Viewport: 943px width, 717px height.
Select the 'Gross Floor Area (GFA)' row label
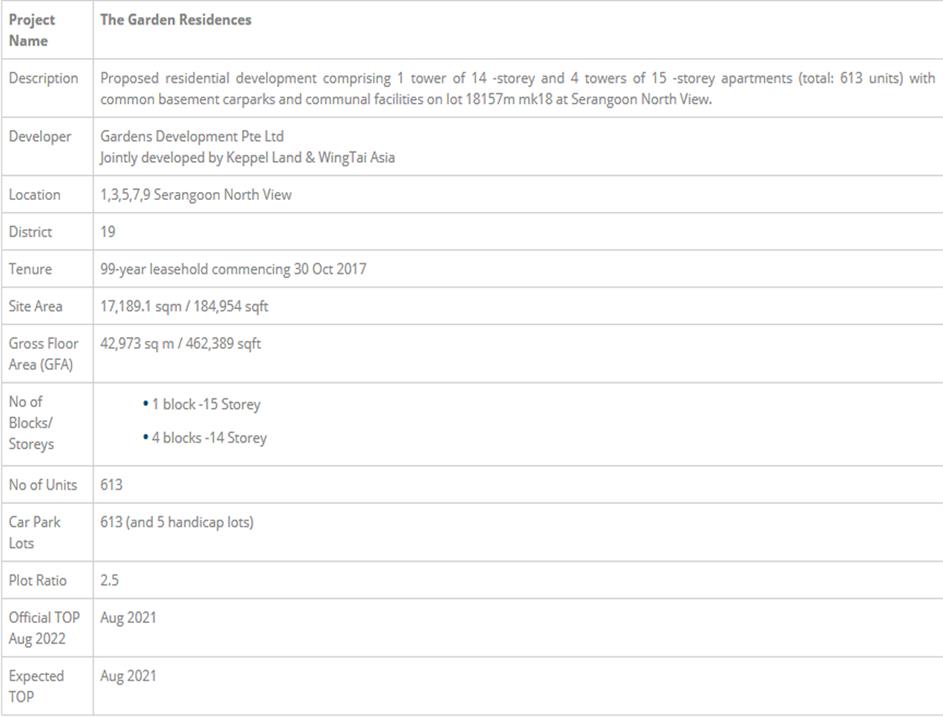click(x=44, y=354)
